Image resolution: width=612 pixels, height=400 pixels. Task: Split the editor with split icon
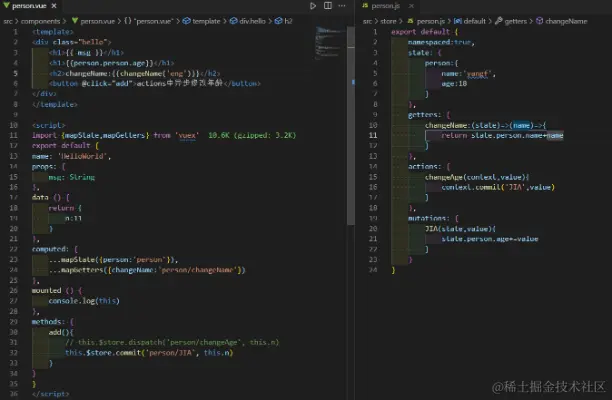(x=328, y=6)
